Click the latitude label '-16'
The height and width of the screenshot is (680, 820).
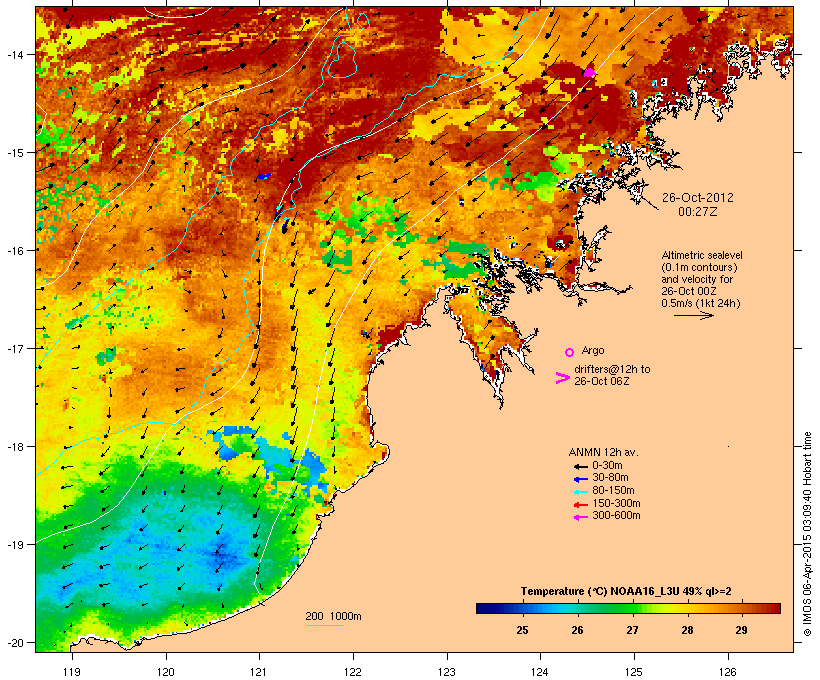click(14, 251)
